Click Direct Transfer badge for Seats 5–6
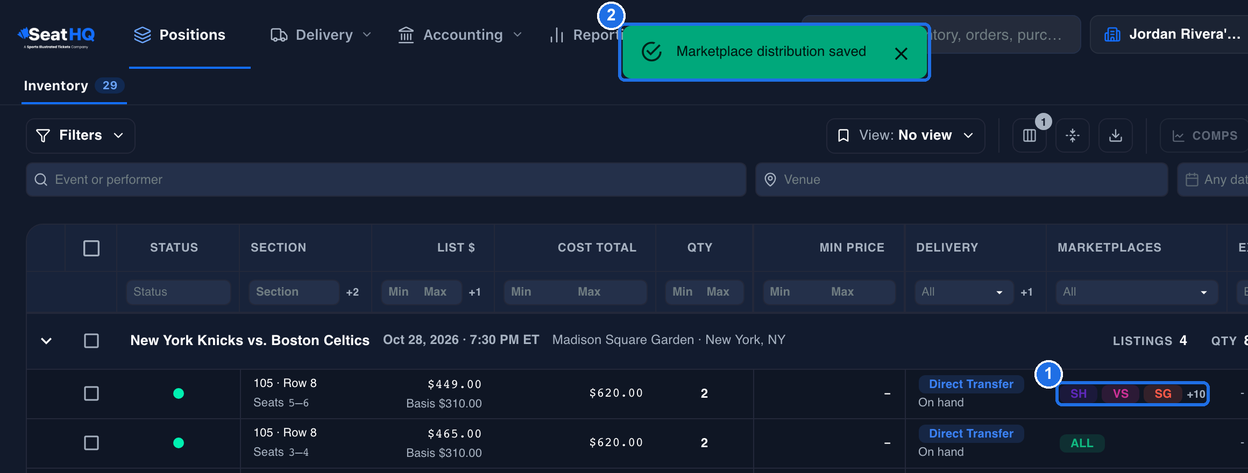The height and width of the screenshot is (473, 1248). (x=970, y=384)
